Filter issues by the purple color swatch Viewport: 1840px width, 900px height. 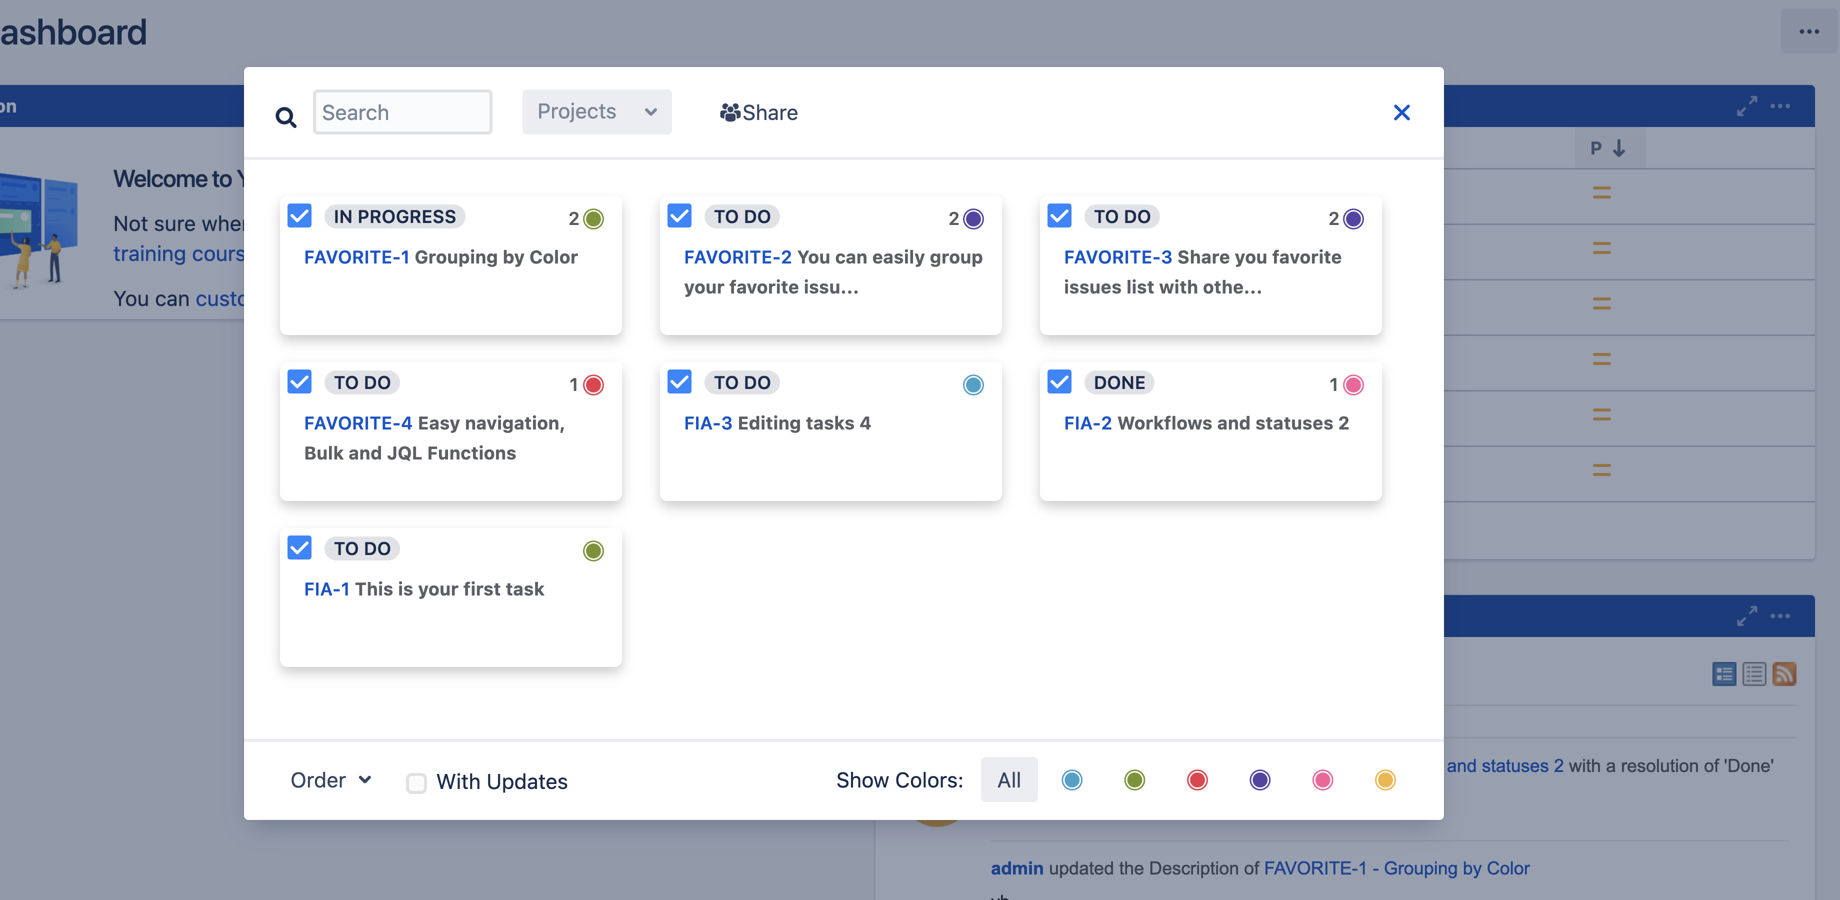pyautogui.click(x=1259, y=780)
